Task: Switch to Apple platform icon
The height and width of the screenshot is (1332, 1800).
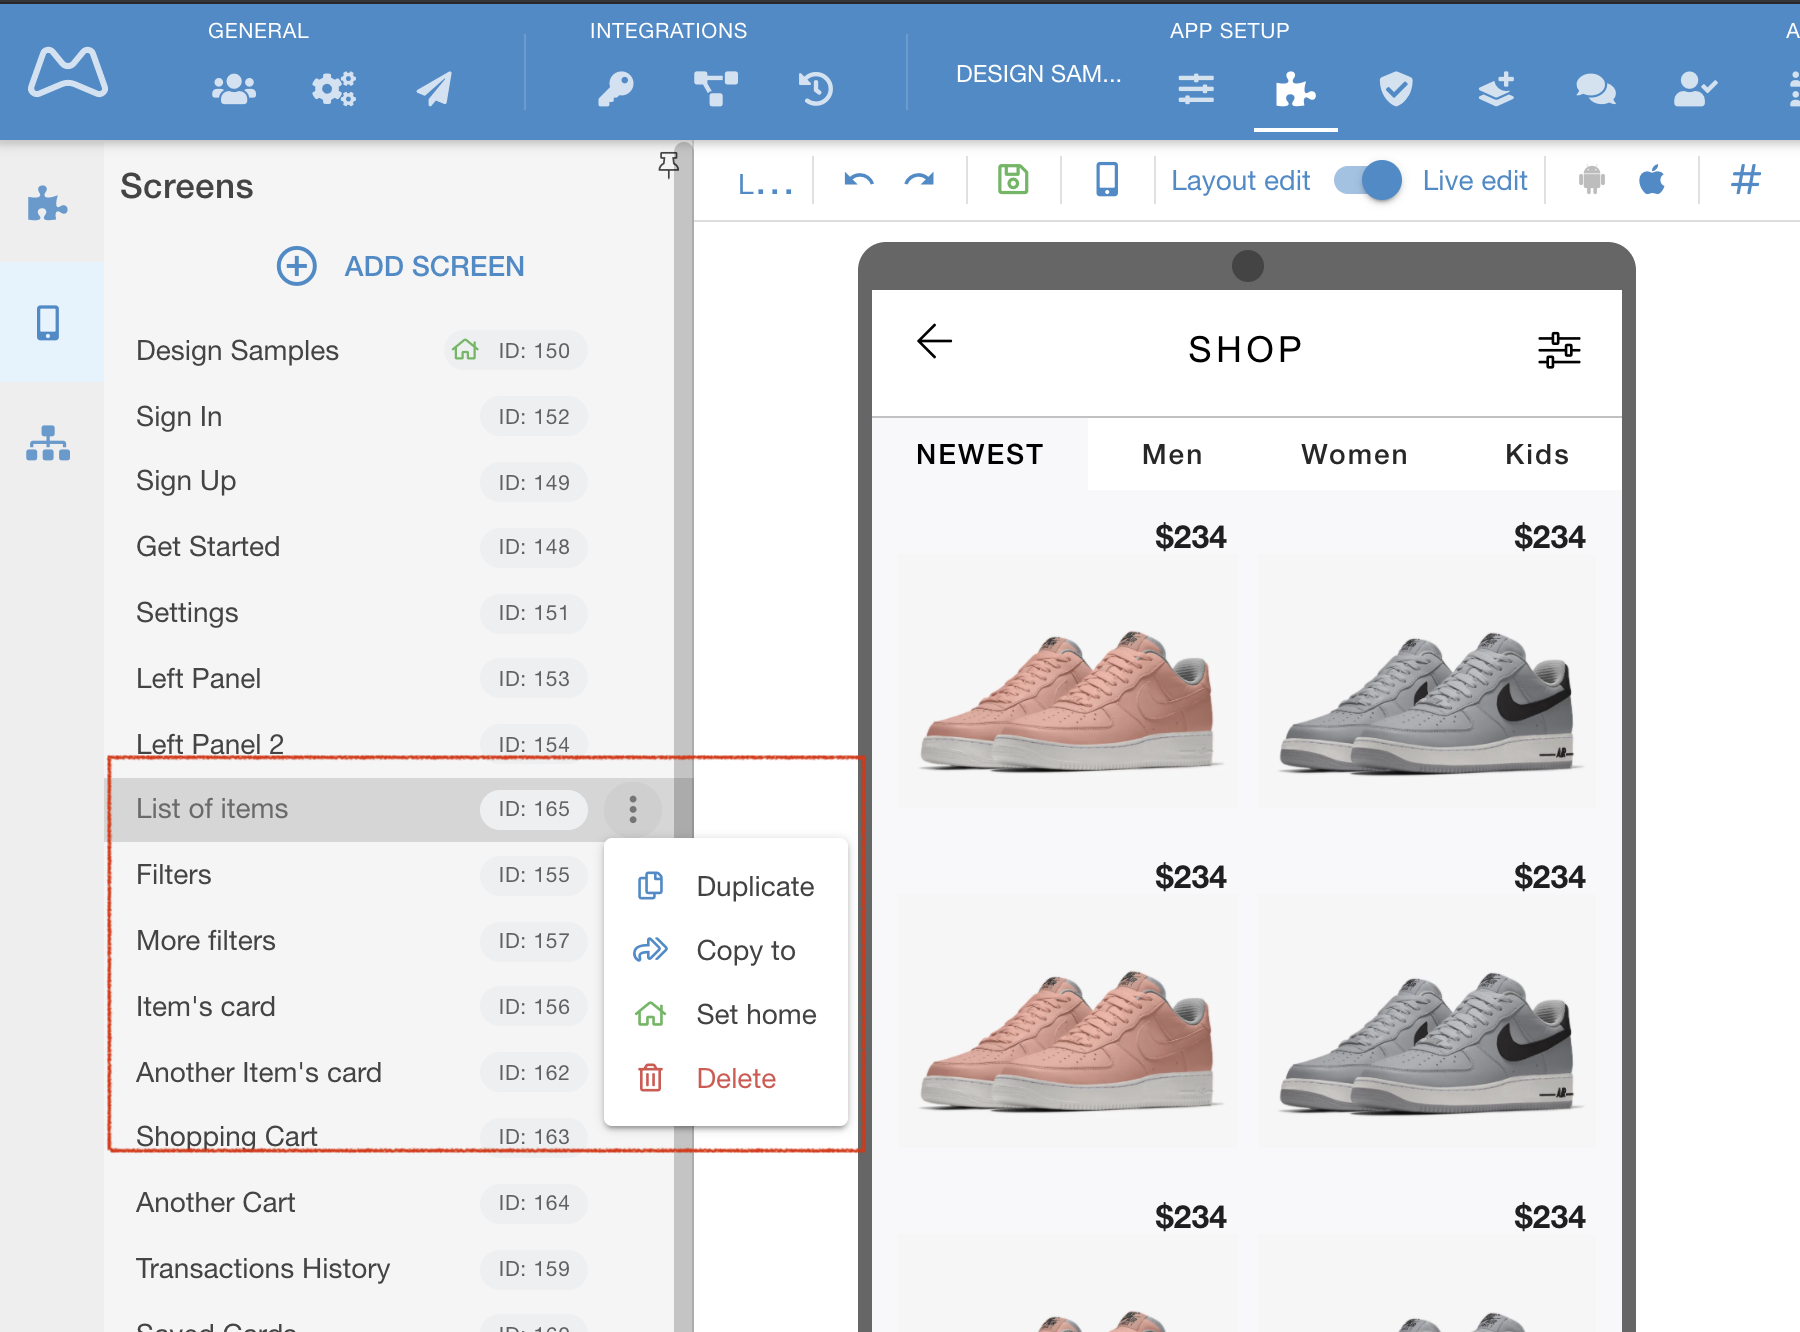Action: coord(1652,180)
